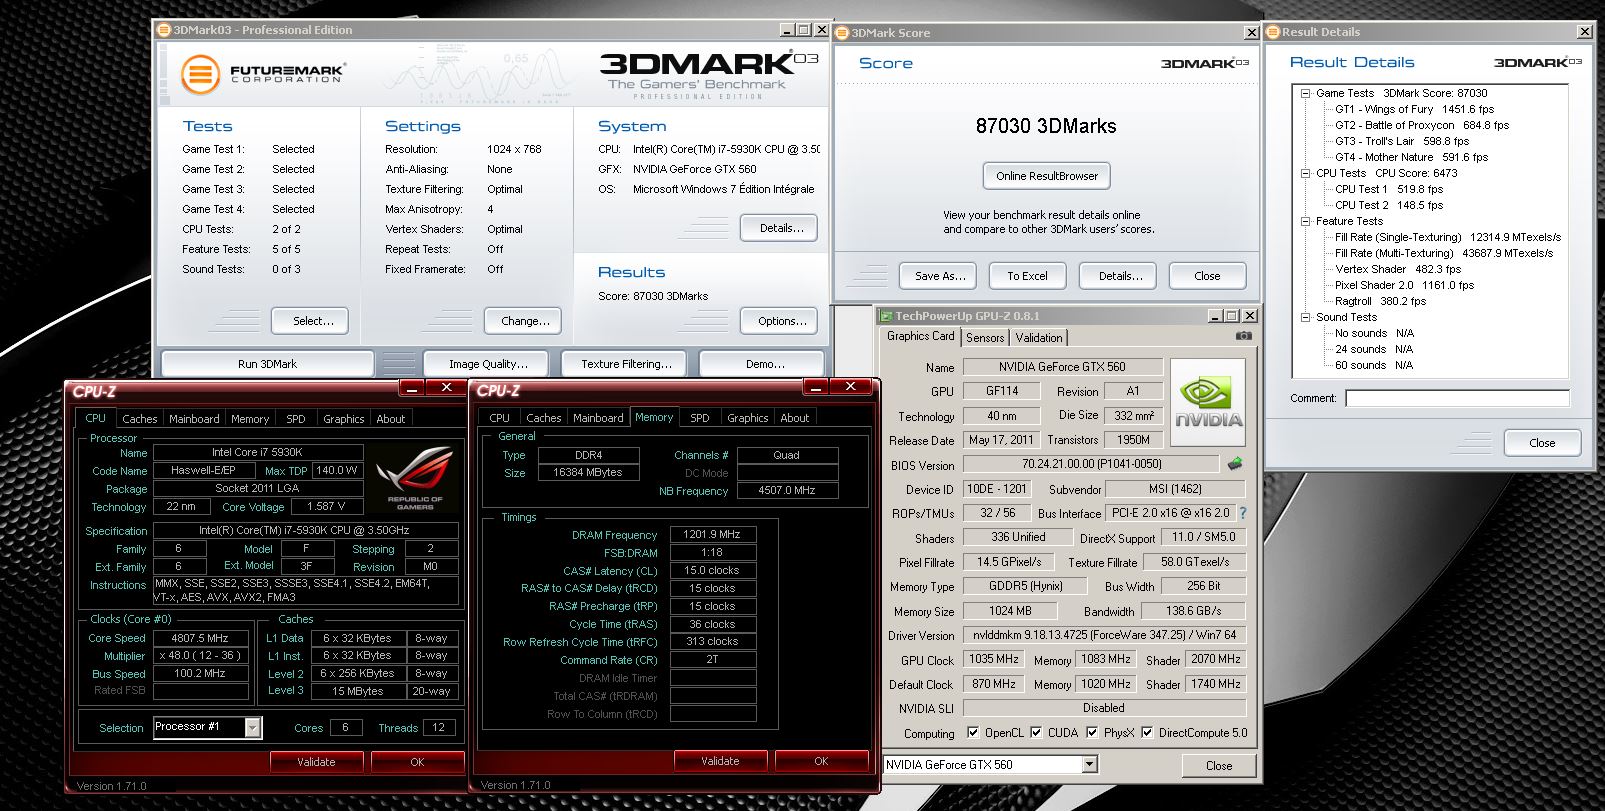Click the DRAM Frequency value 1201.9 MHz

[712, 535]
